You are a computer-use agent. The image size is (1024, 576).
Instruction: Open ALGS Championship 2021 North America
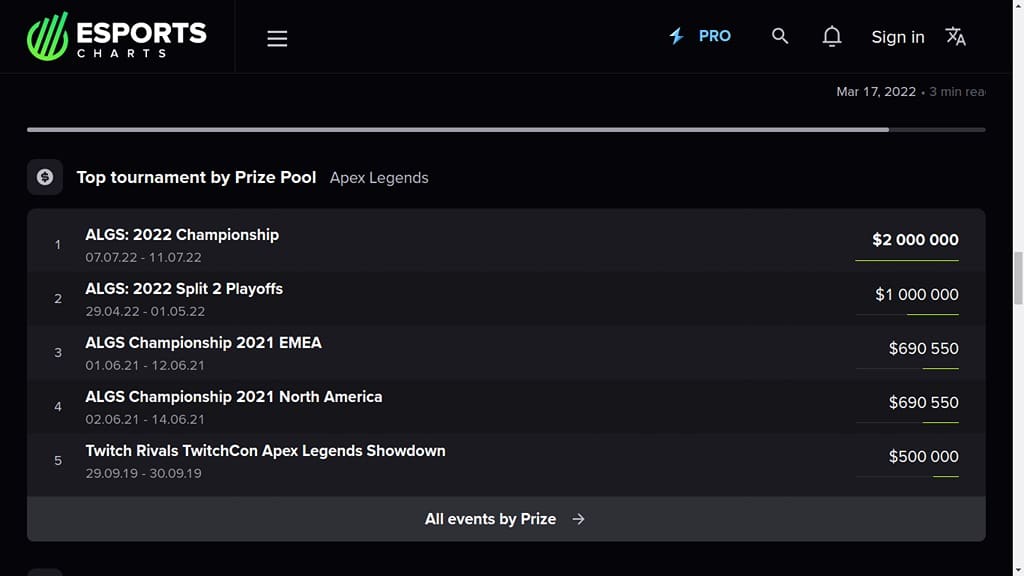coord(234,397)
